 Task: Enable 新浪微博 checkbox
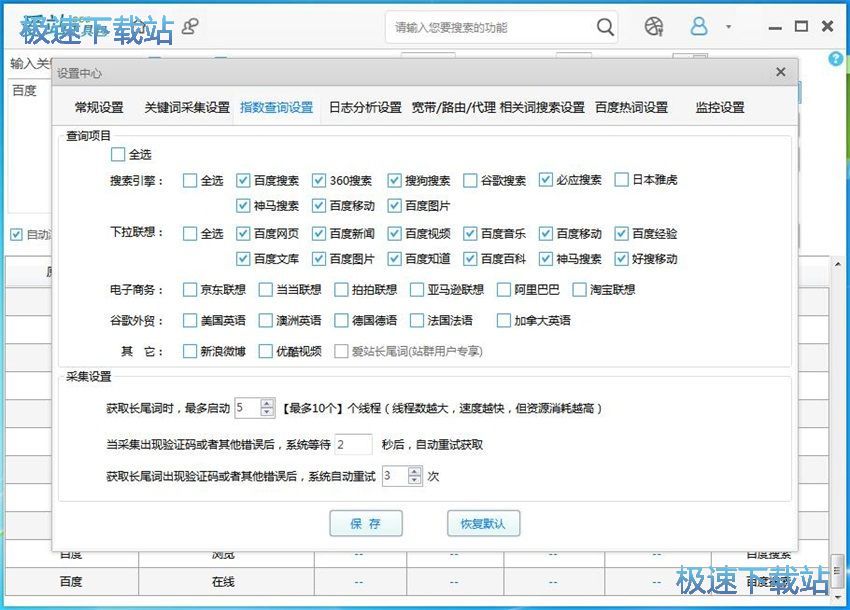[x=190, y=351]
